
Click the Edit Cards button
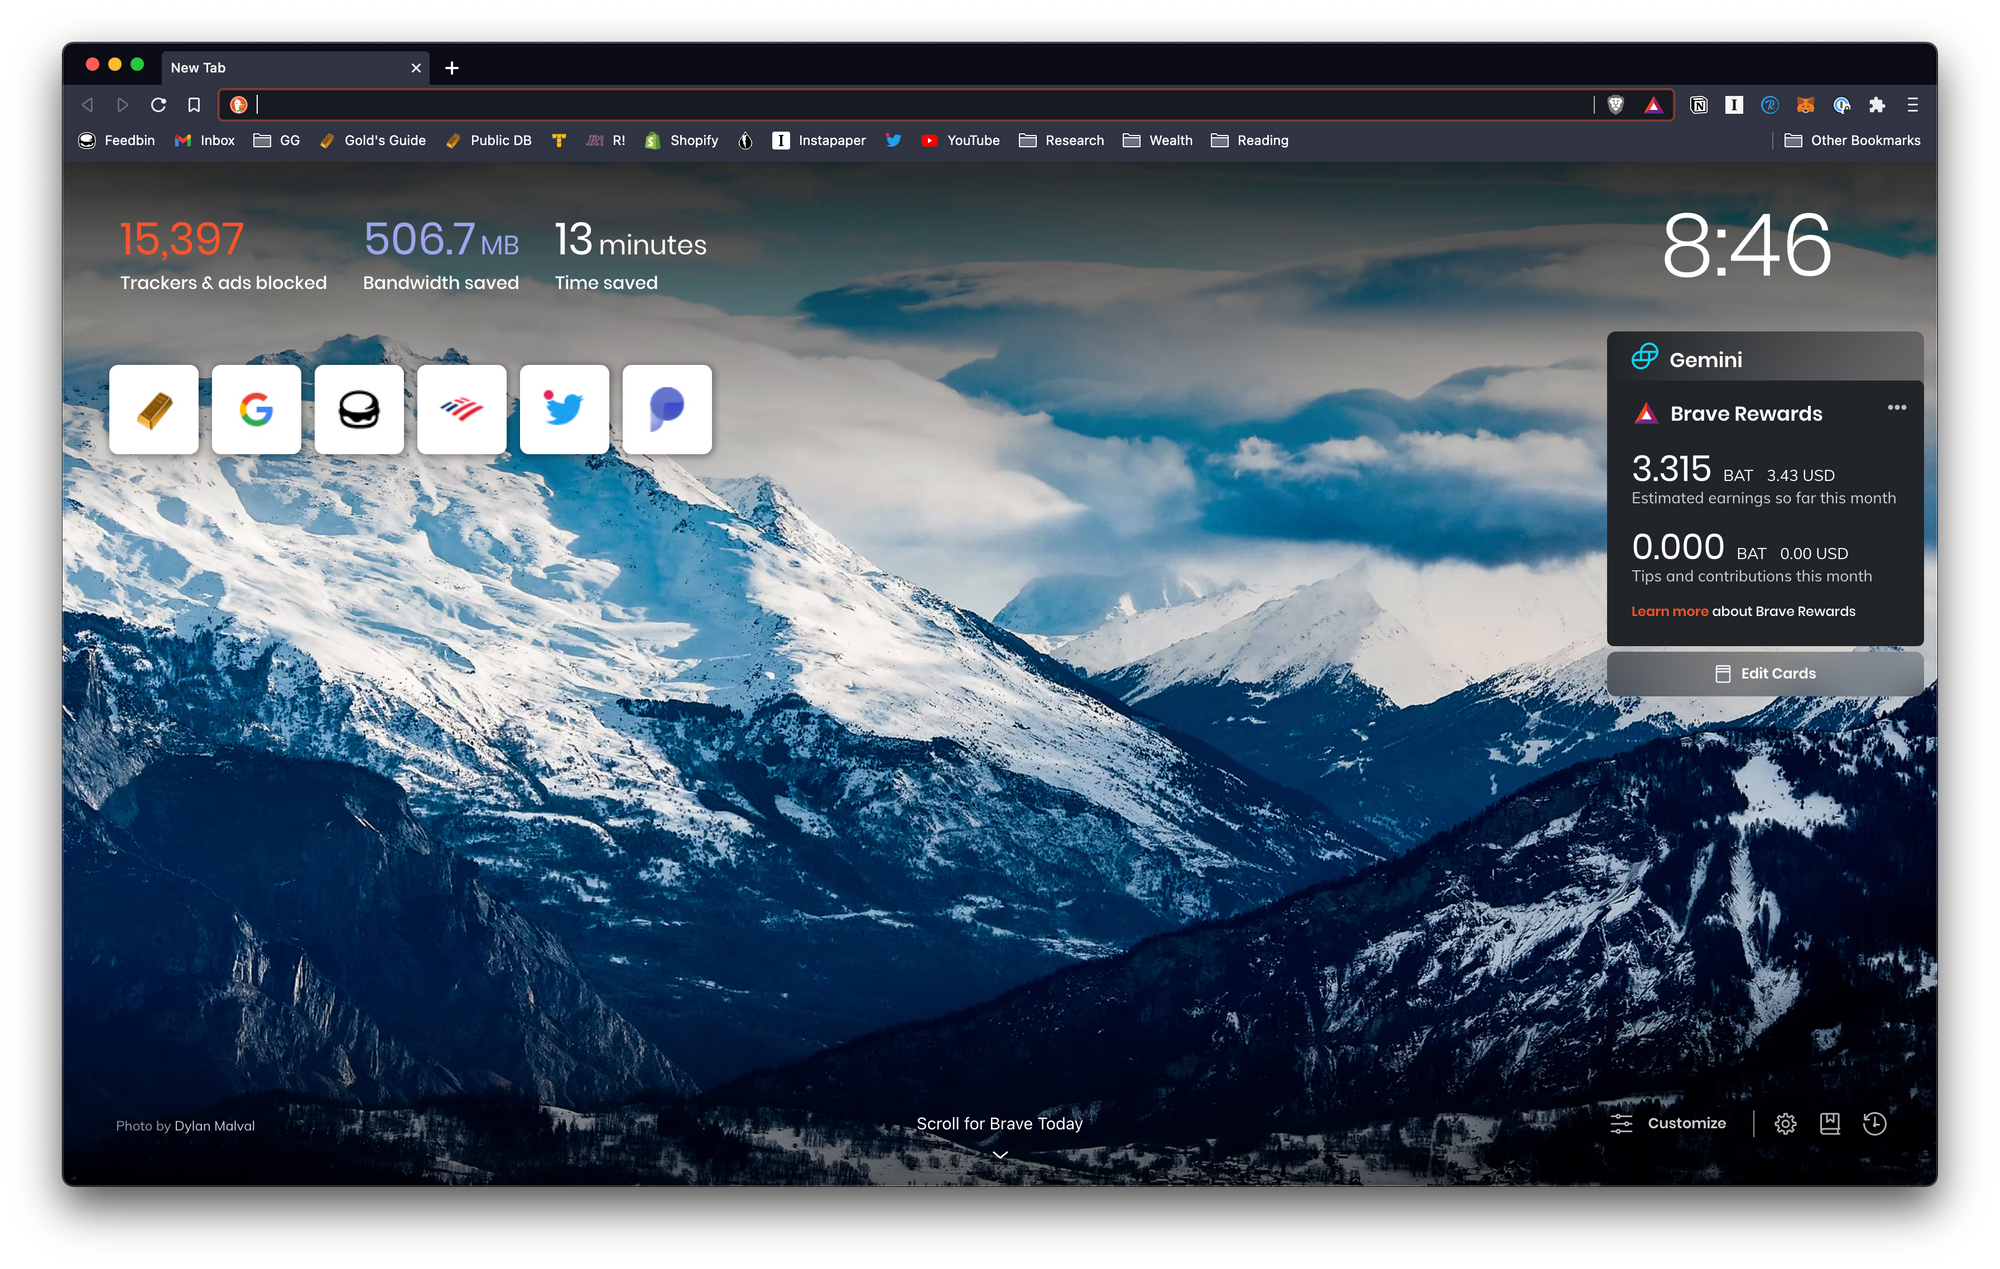pyautogui.click(x=1765, y=674)
